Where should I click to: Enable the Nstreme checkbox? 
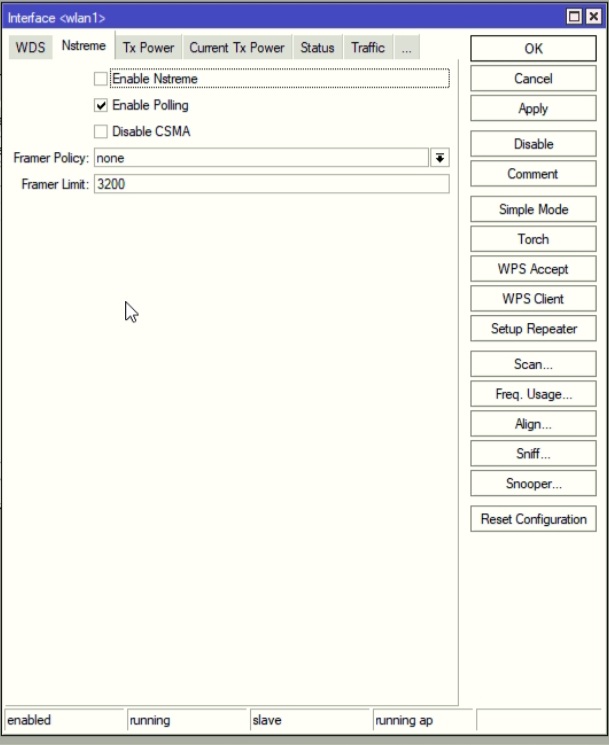(x=101, y=79)
